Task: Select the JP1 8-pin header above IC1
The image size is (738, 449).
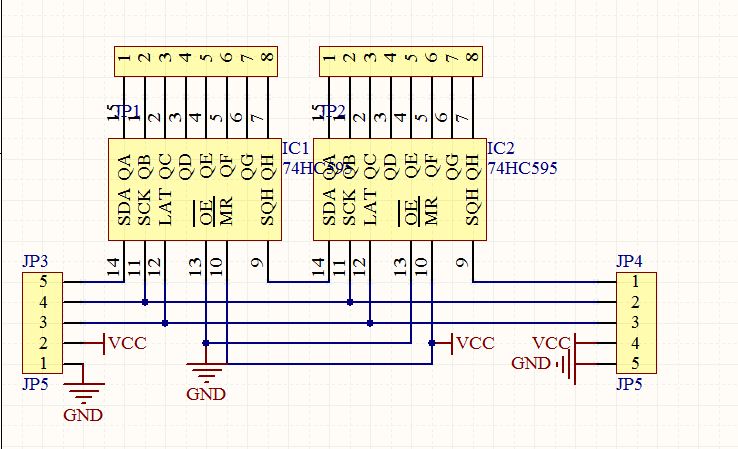Action: pyautogui.click(x=196, y=61)
